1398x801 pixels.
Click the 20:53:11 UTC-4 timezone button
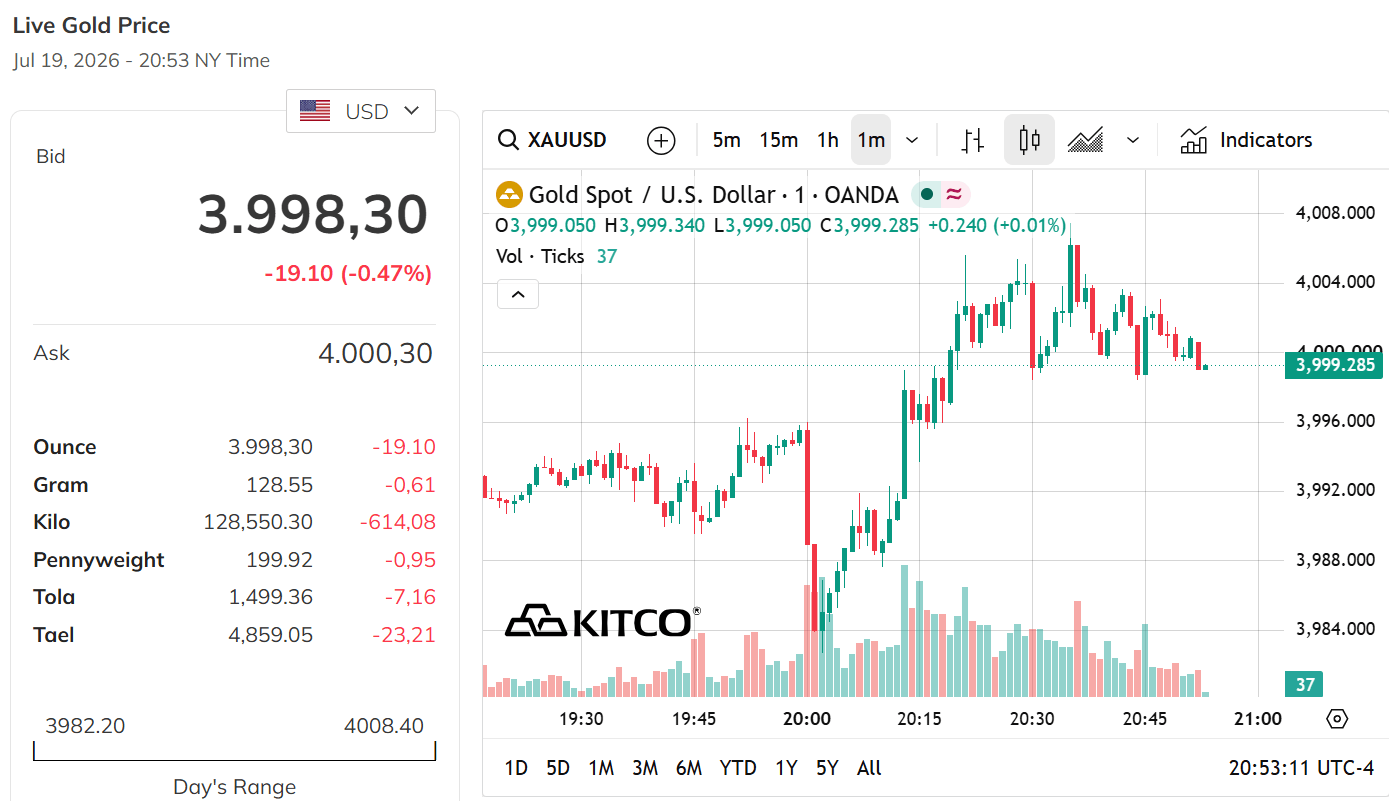click(1301, 768)
